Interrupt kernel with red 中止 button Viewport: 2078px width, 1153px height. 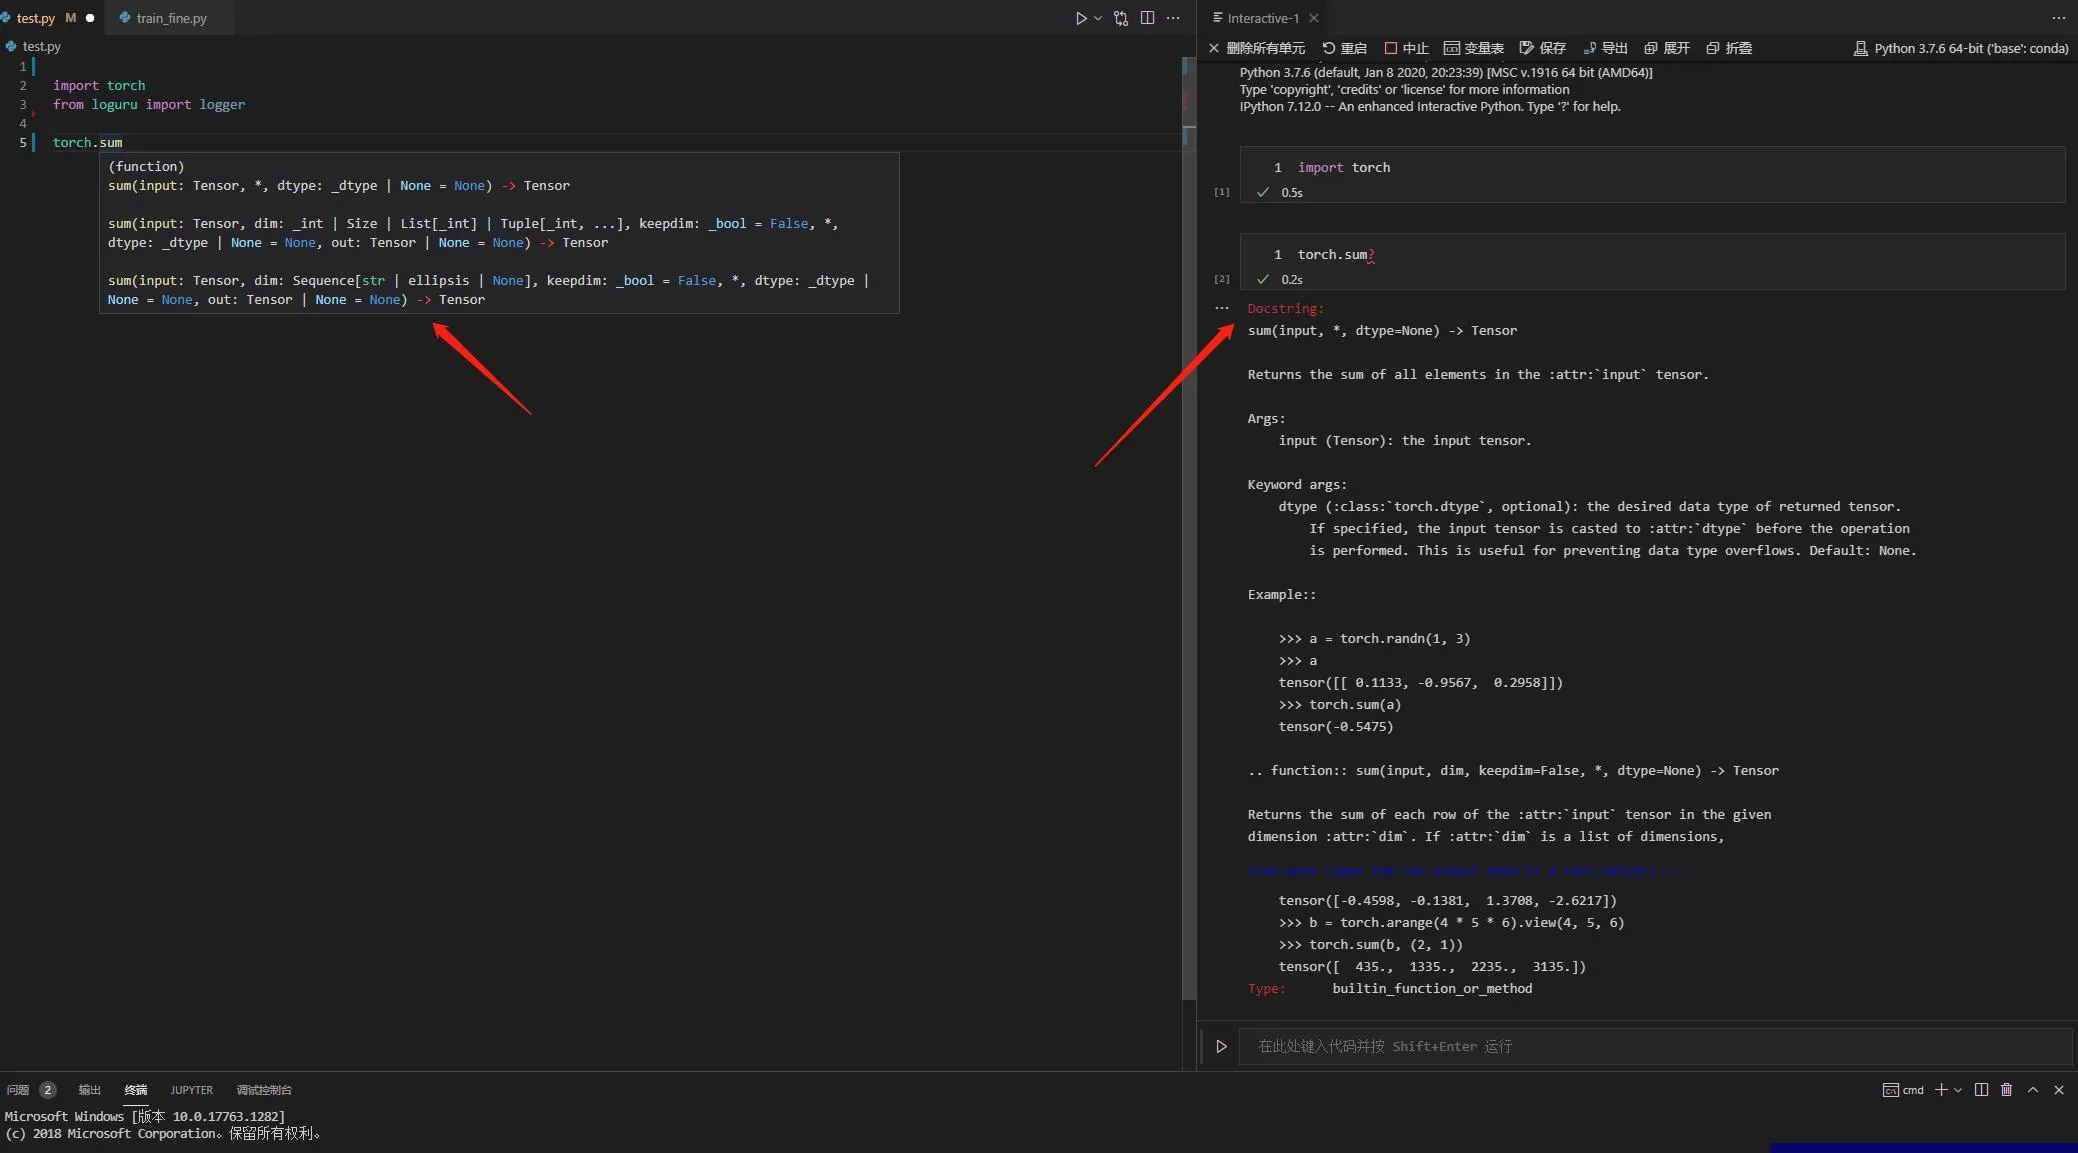click(1406, 48)
